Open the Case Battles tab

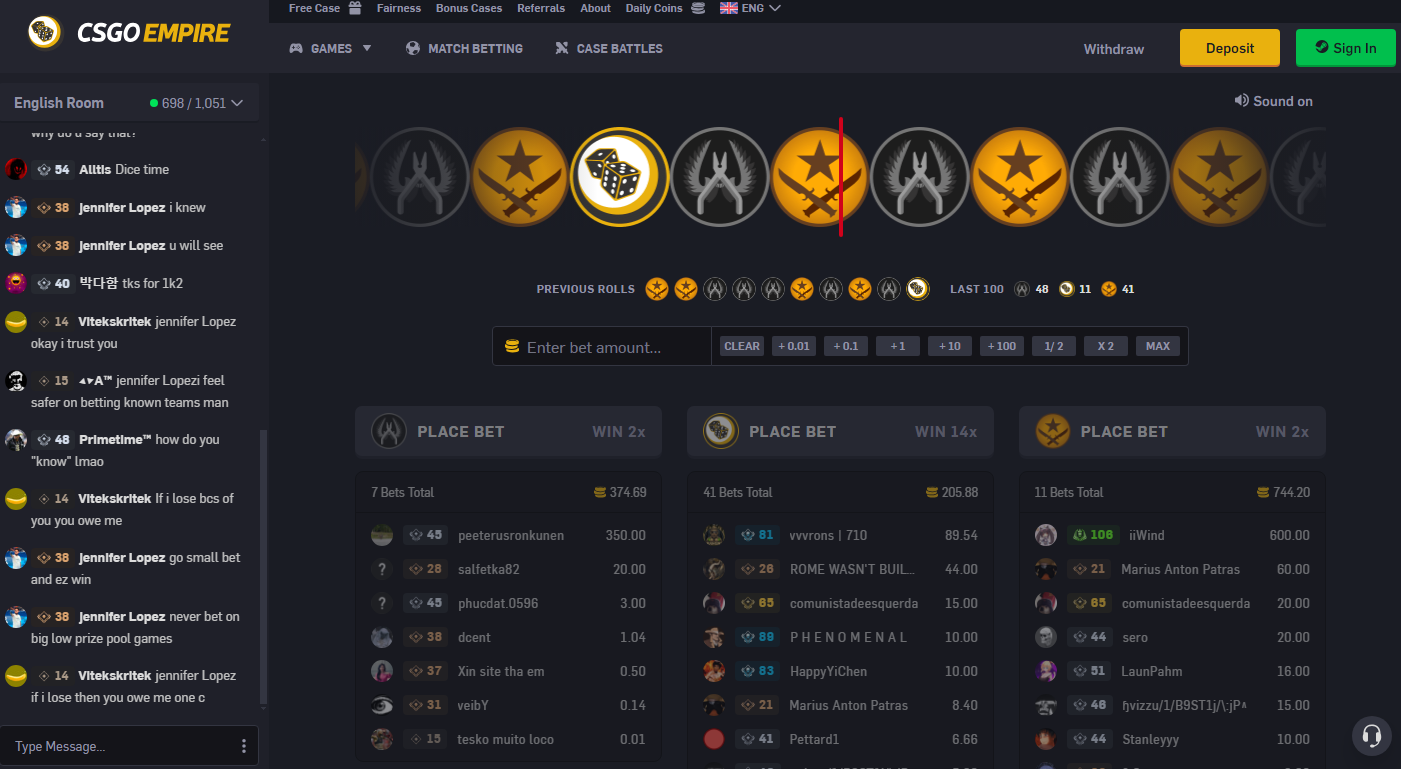coord(608,48)
